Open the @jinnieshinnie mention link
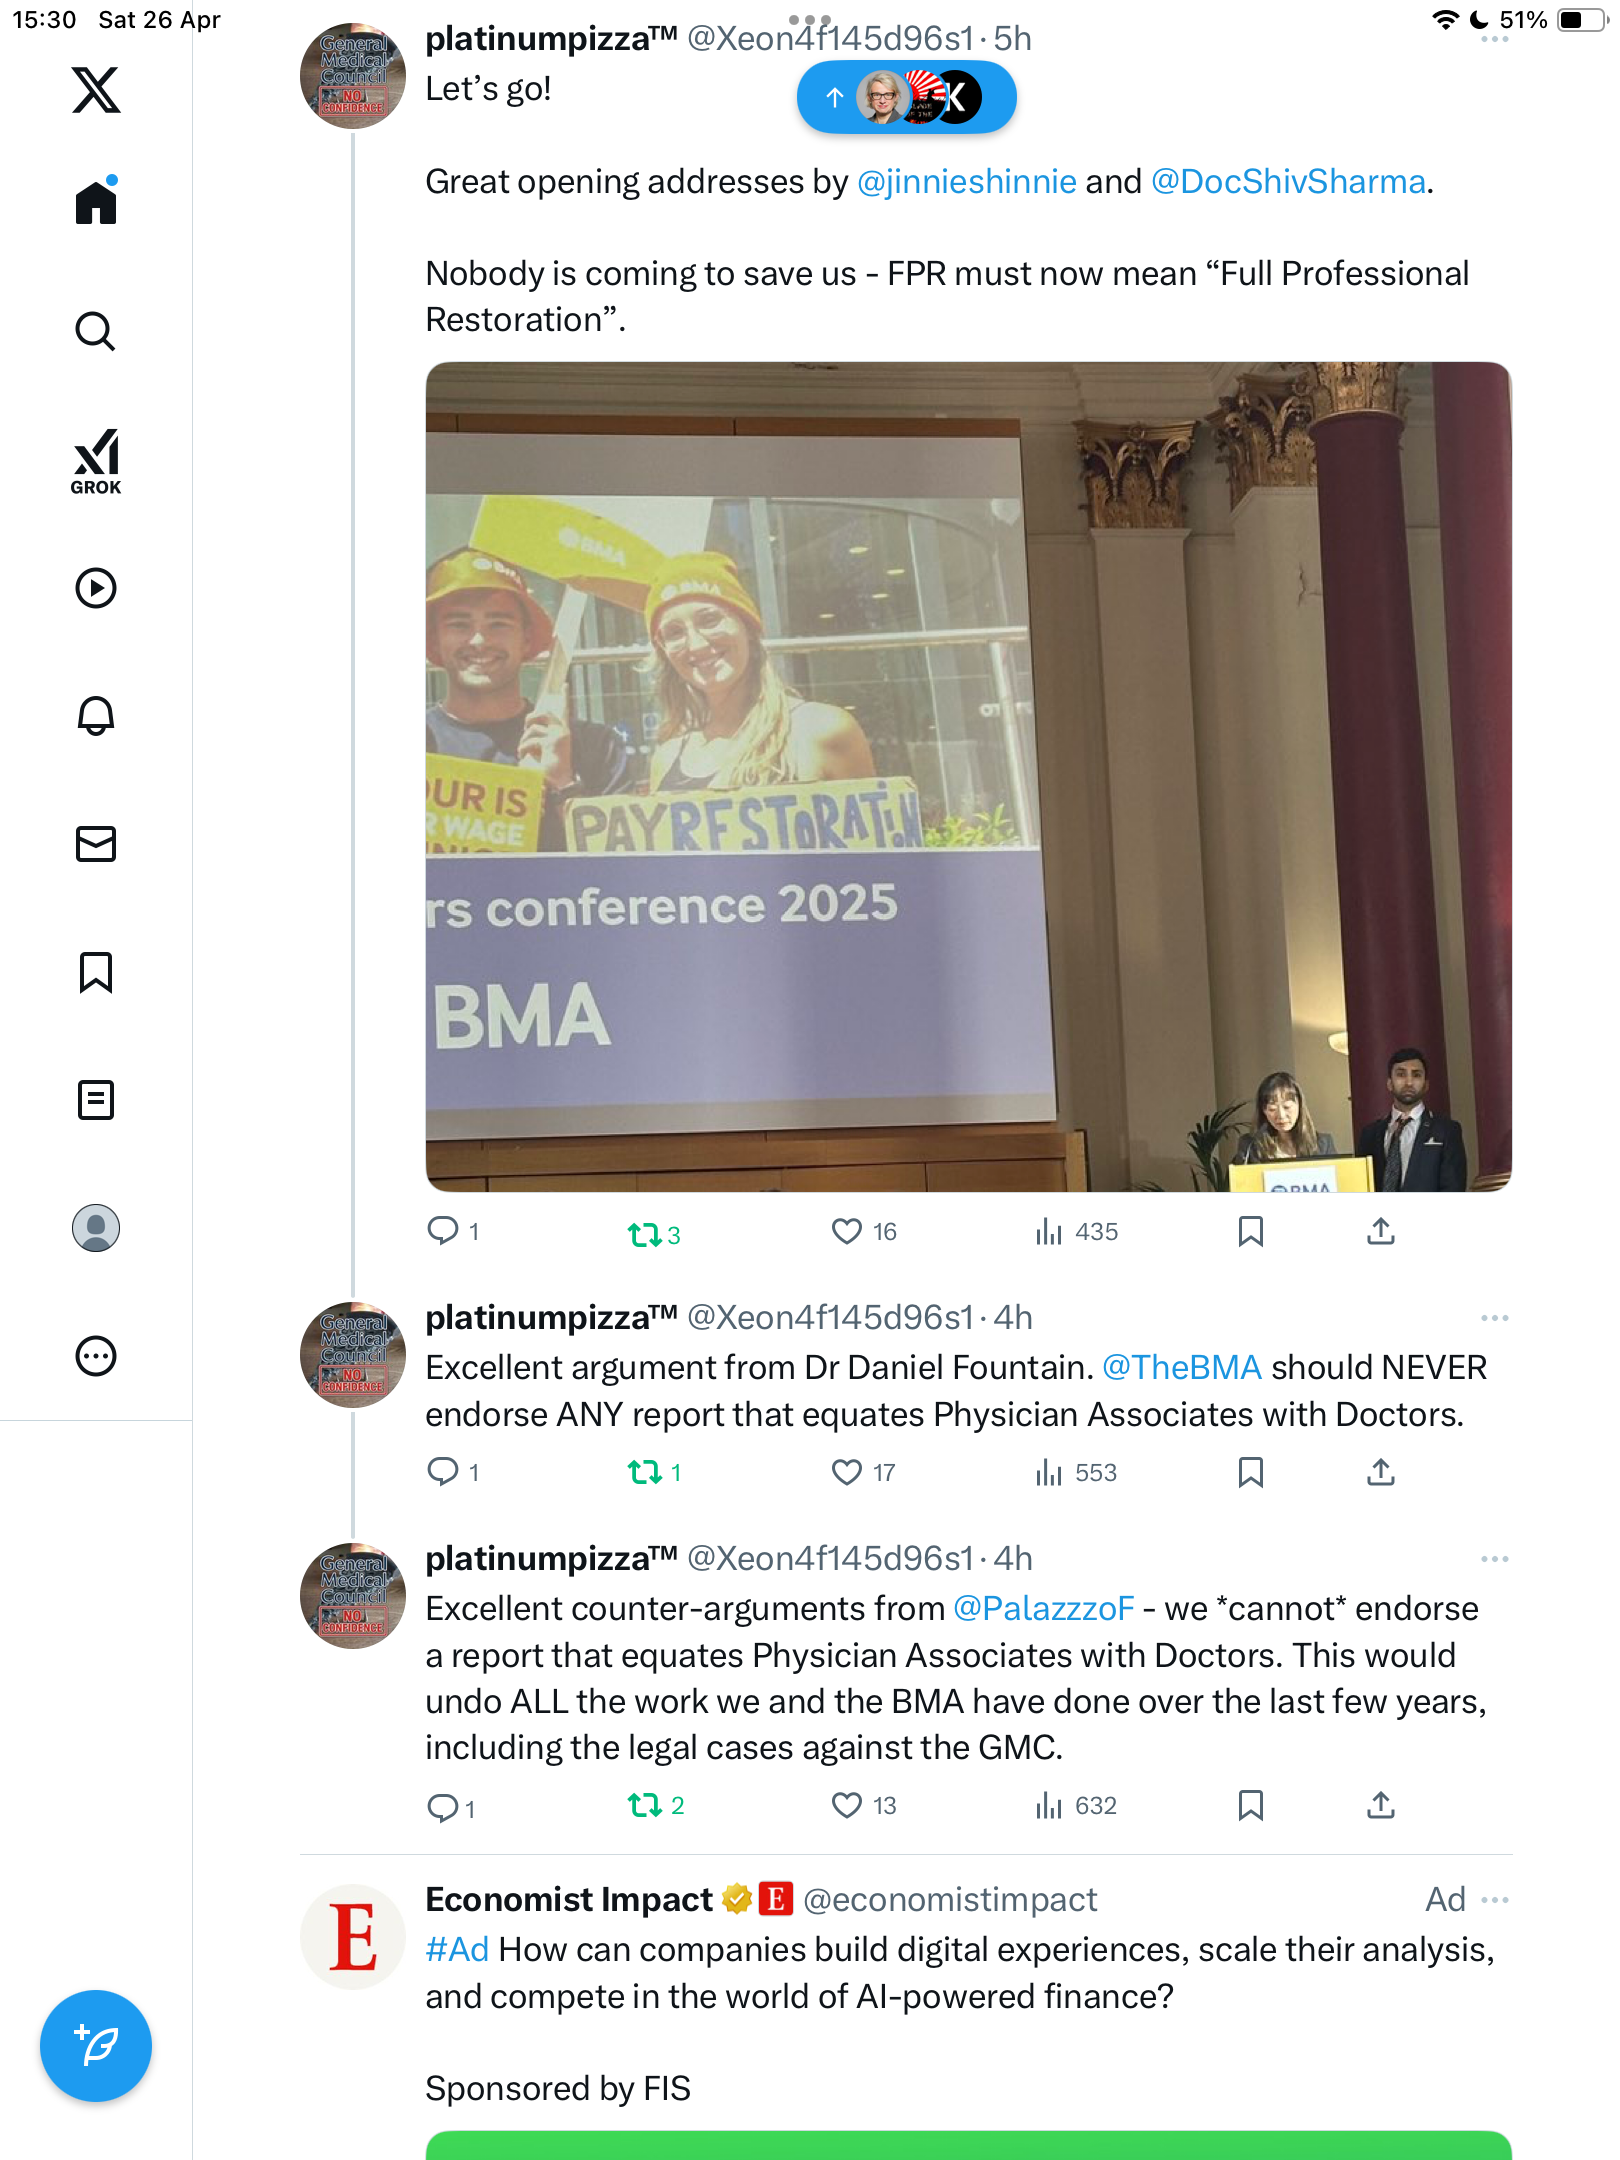The height and width of the screenshot is (2160, 1620). point(967,181)
